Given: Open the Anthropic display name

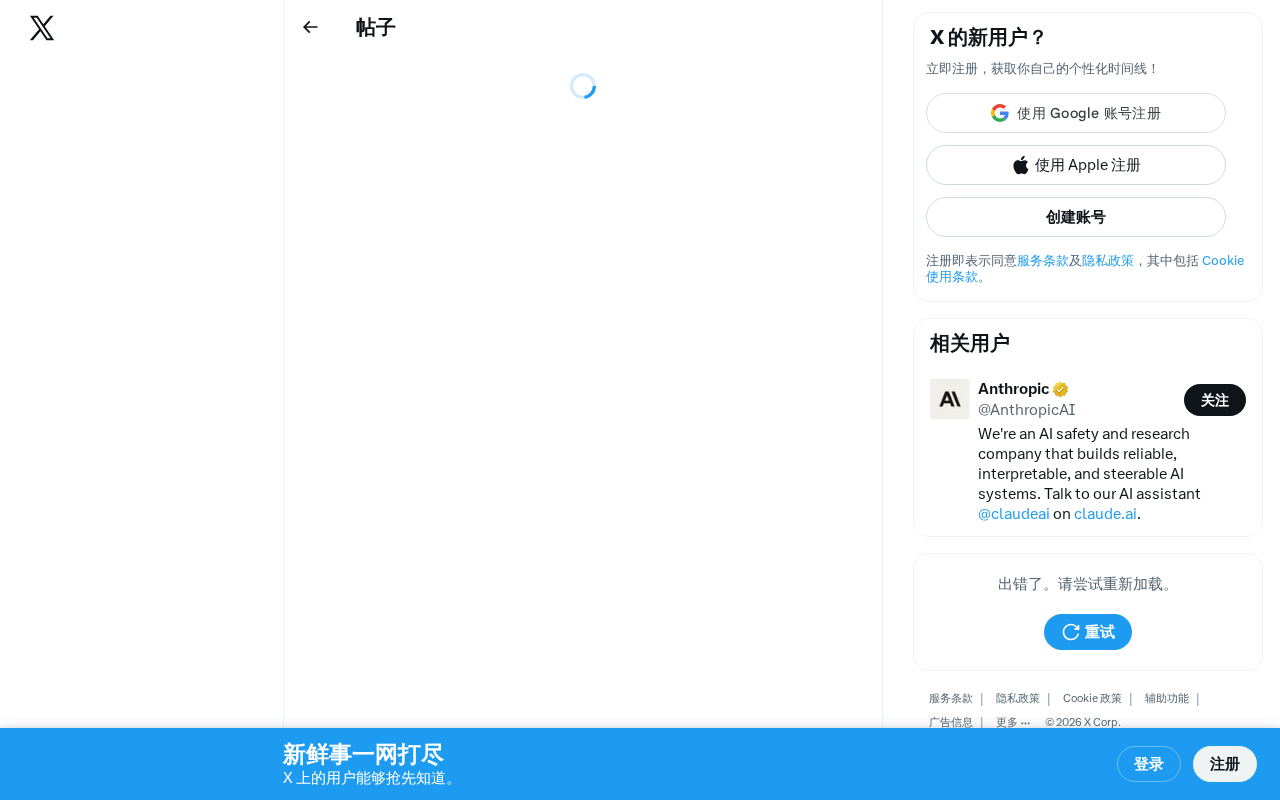Looking at the screenshot, I should (1013, 388).
